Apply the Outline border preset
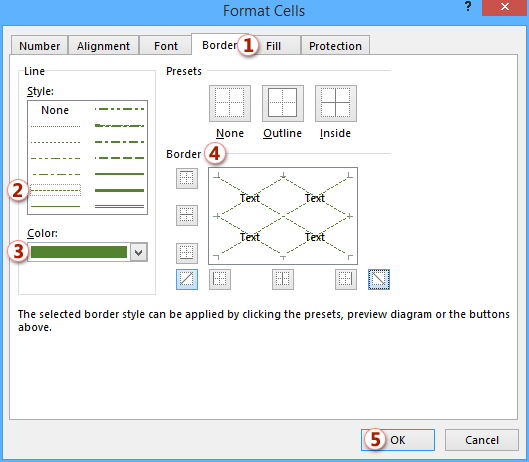This screenshot has width=529, height=462. [x=283, y=103]
